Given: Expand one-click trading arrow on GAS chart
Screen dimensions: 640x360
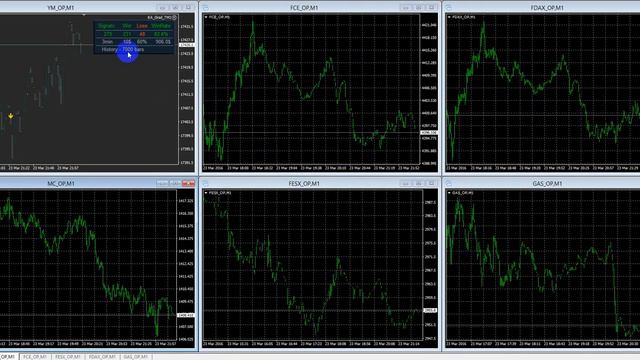Looking at the screenshot, I should point(449,193).
